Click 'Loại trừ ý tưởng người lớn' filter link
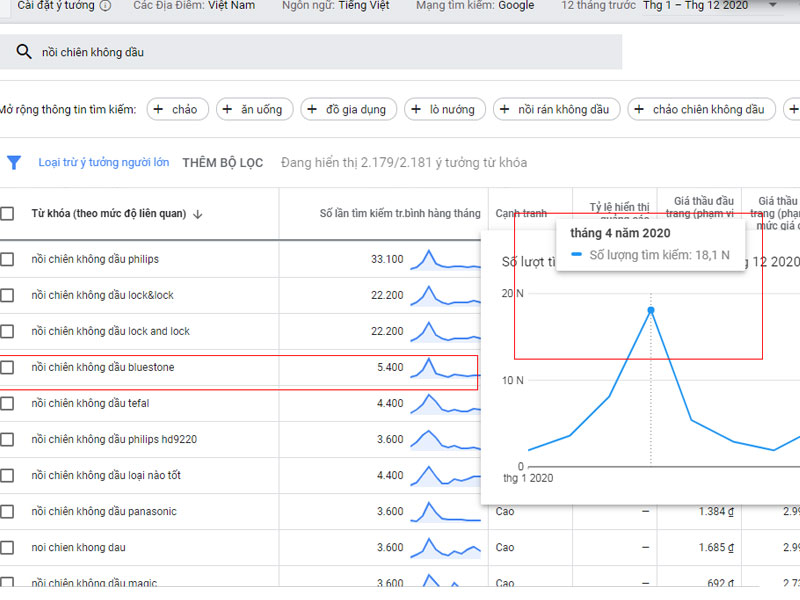The height and width of the screenshot is (600, 800). [104, 162]
